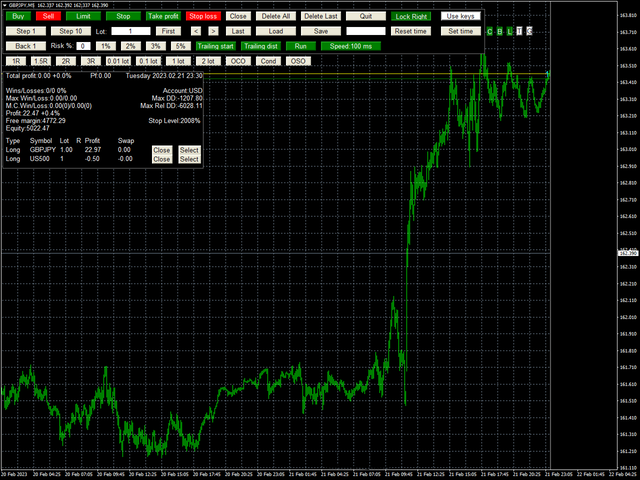Select the US500 position row
The height and width of the screenshot is (480, 640).
click(189, 158)
